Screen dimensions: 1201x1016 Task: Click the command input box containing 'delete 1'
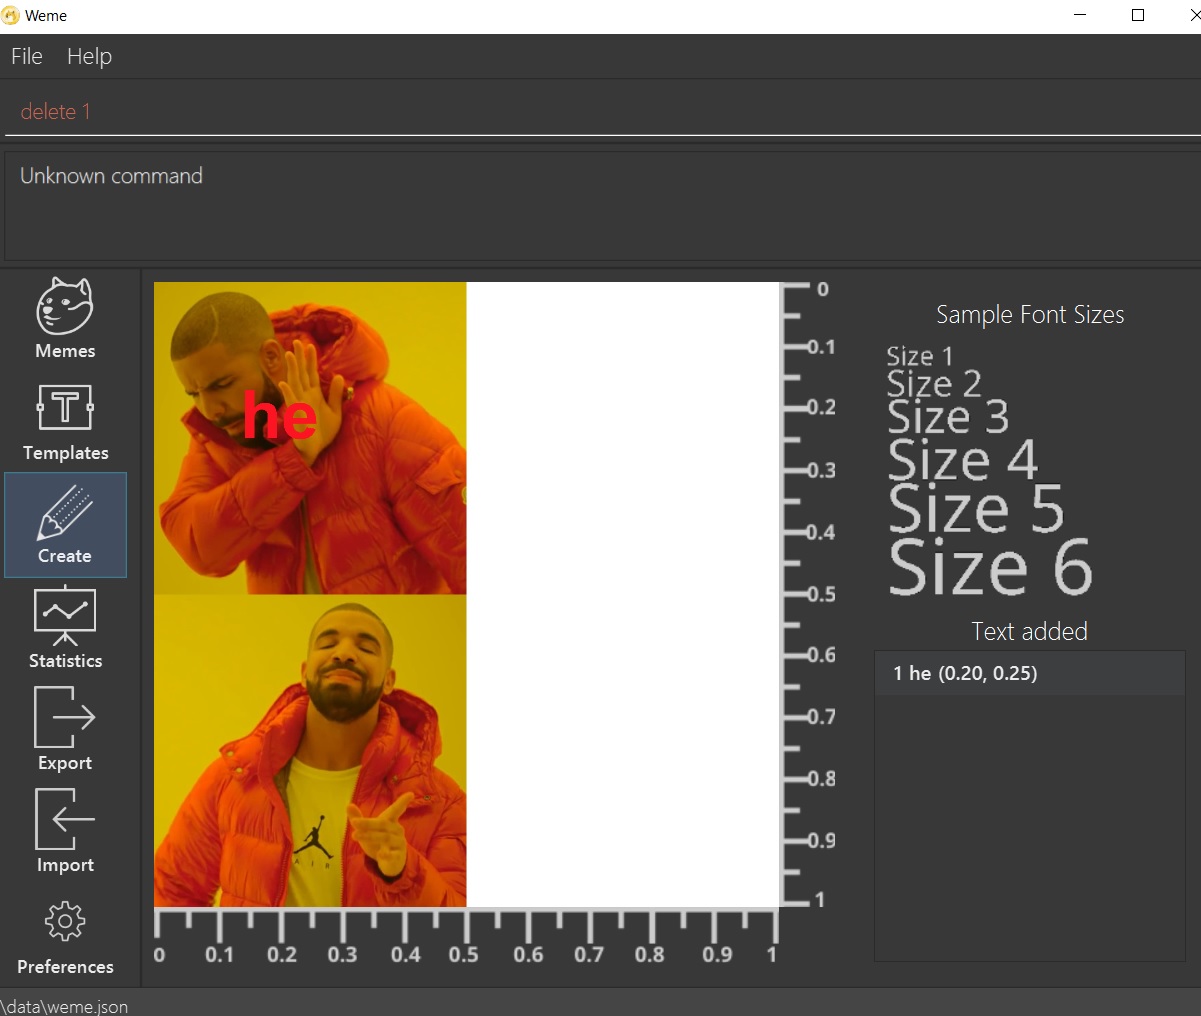pyautogui.click(x=603, y=111)
